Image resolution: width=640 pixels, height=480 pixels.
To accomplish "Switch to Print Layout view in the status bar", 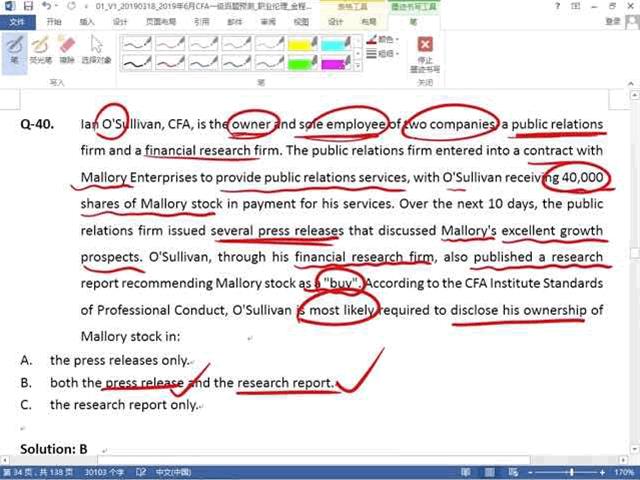I will coord(489,472).
